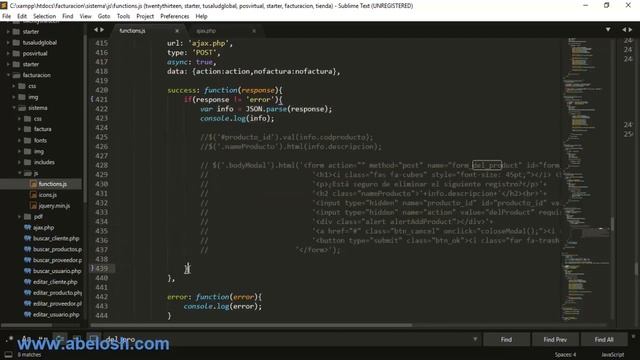
Task: Expand the posvirtual folder
Action: coord(8,53)
